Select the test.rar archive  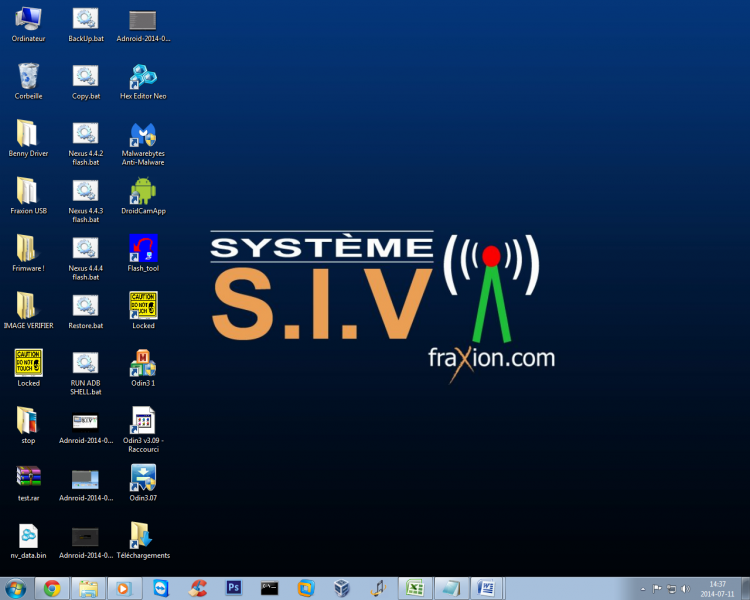click(28, 483)
